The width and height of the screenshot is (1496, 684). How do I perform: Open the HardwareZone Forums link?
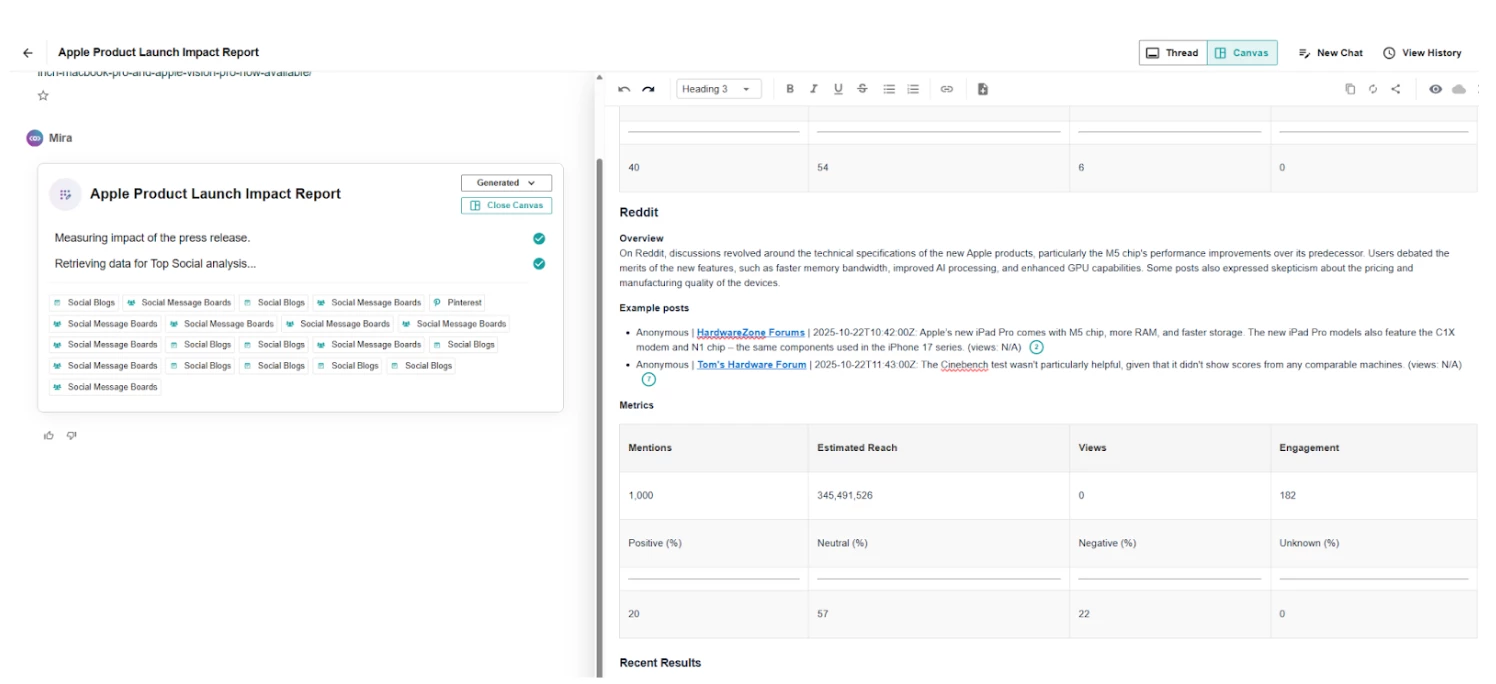click(751, 332)
